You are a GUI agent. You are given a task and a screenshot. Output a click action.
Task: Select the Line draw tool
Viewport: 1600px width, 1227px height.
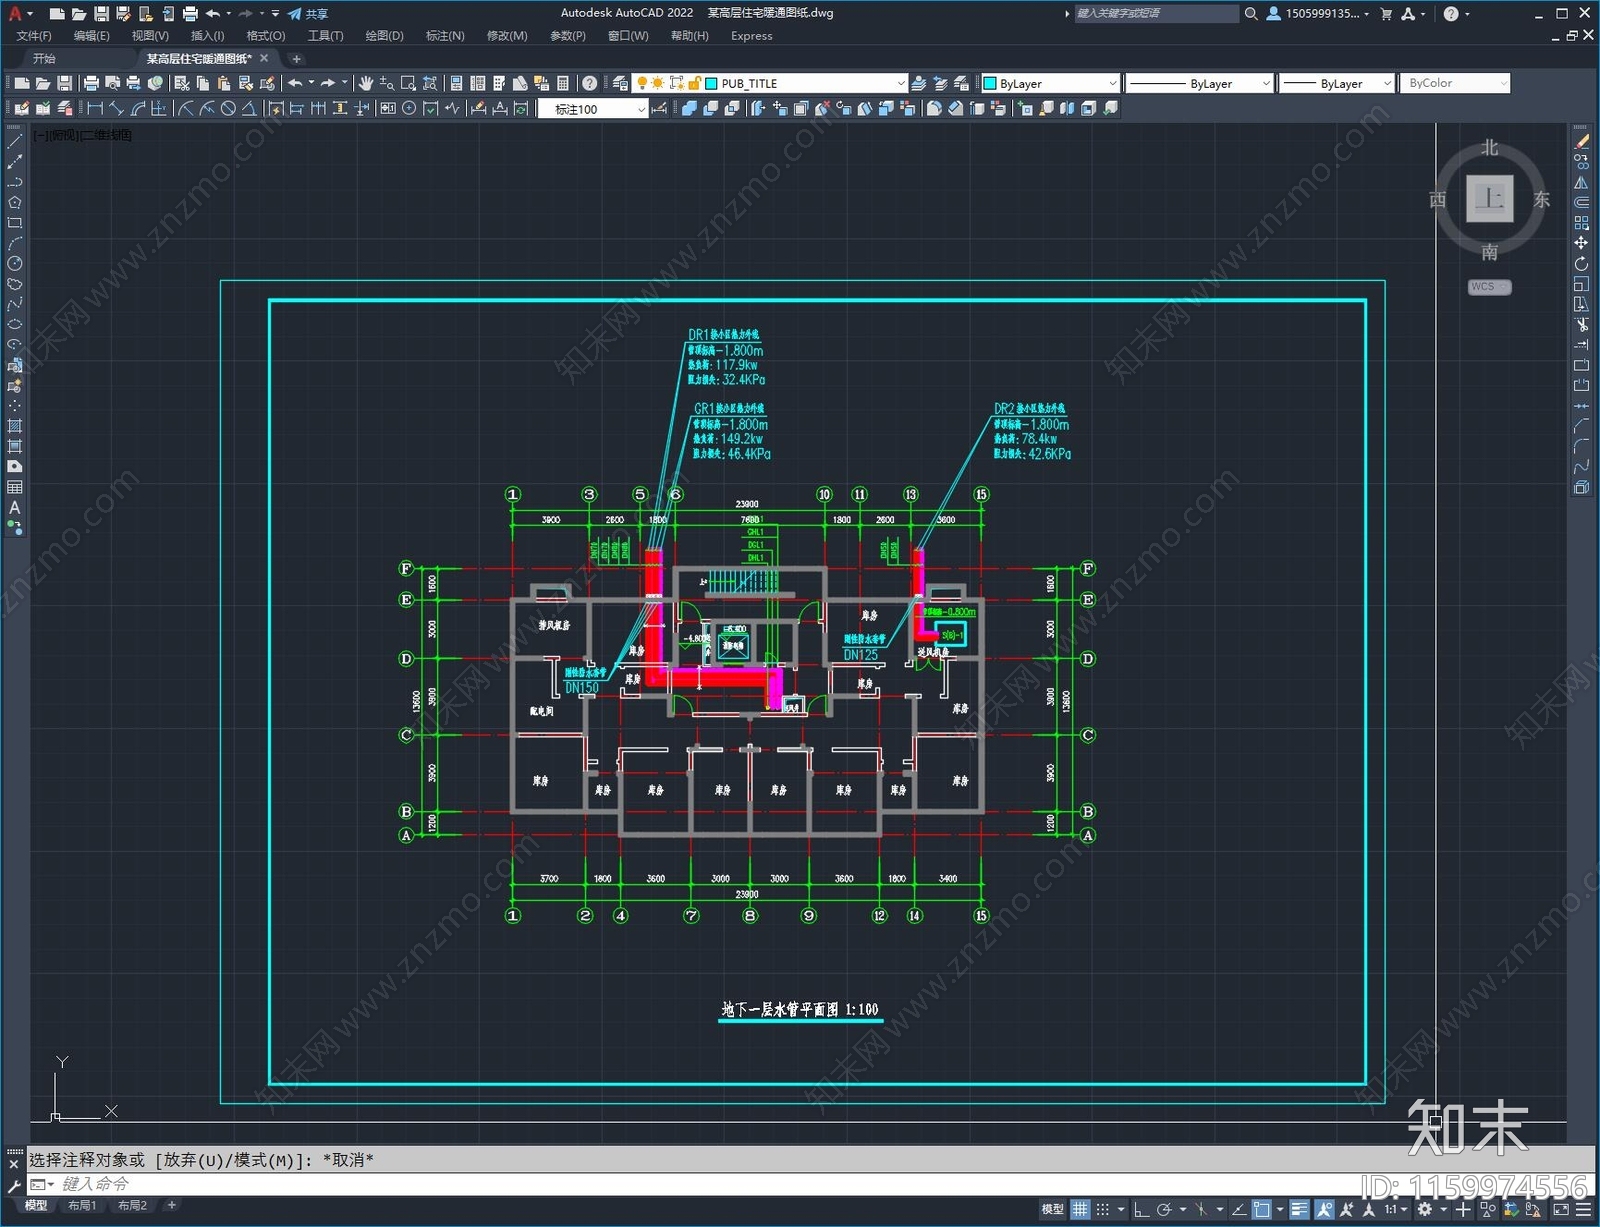[15, 142]
